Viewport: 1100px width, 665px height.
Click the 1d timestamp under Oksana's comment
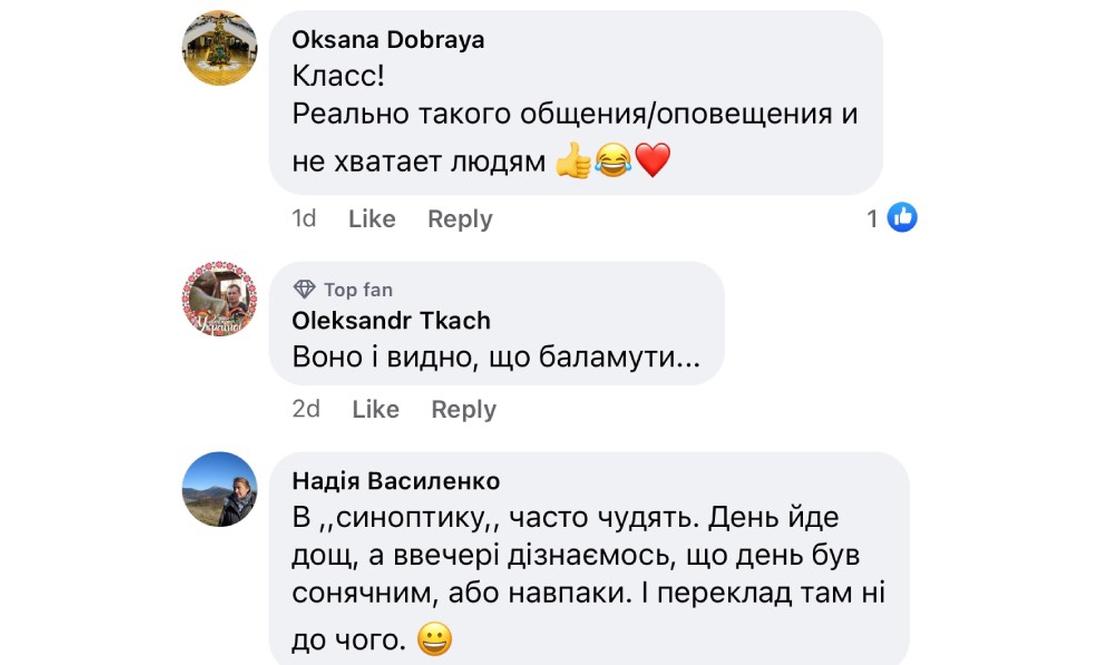(303, 218)
